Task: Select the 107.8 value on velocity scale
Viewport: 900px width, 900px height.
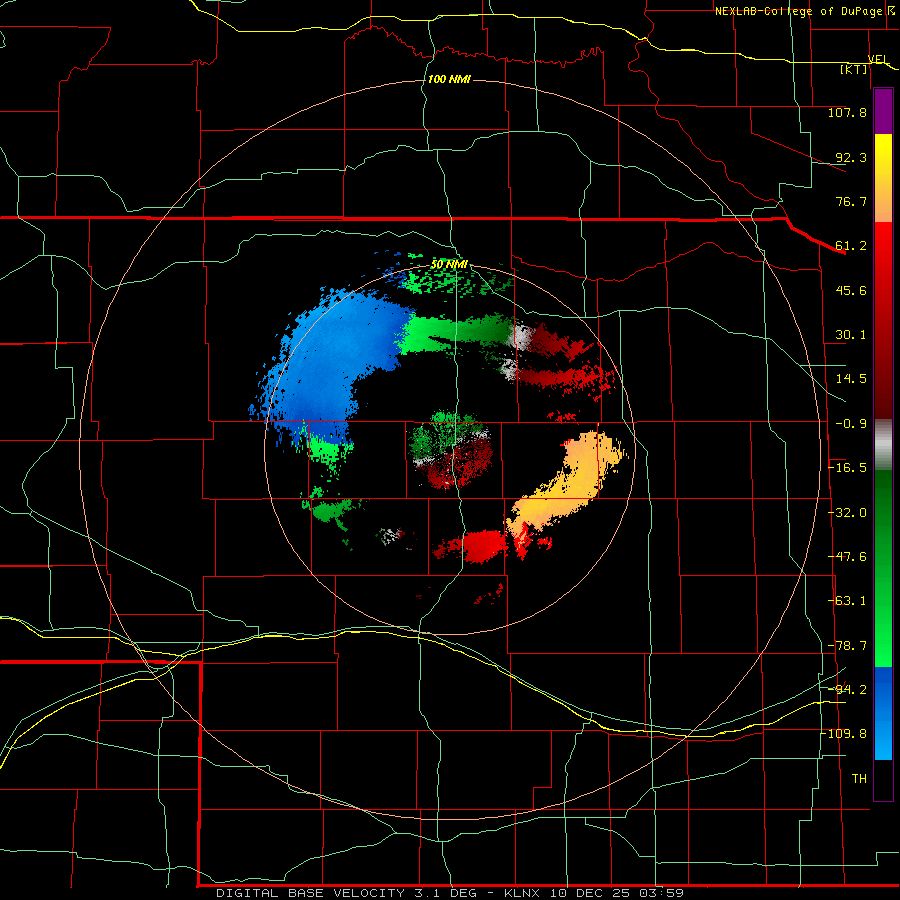Action: tap(847, 112)
